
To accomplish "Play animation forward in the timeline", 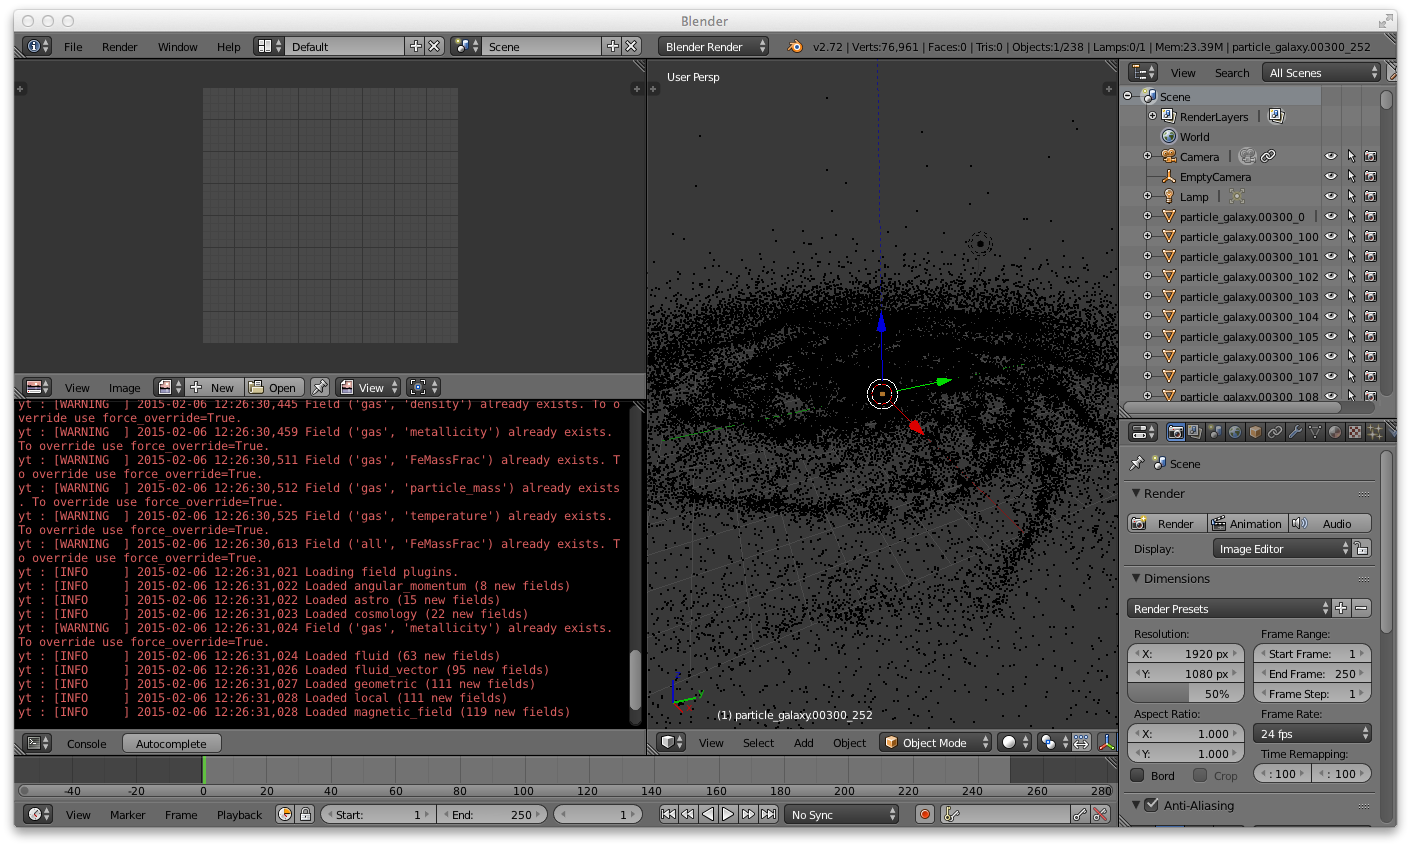I will point(728,814).
